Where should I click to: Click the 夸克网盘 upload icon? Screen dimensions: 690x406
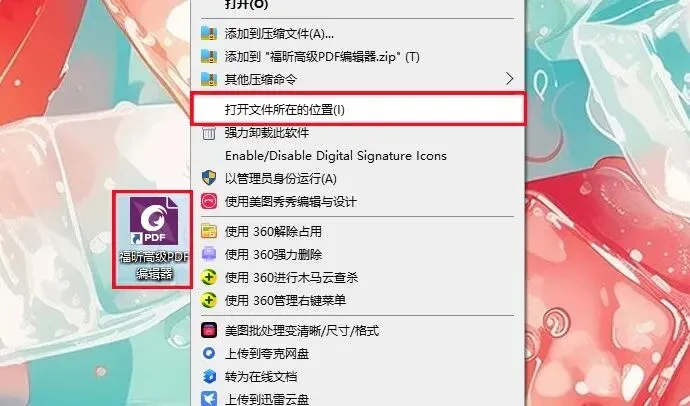coord(209,353)
